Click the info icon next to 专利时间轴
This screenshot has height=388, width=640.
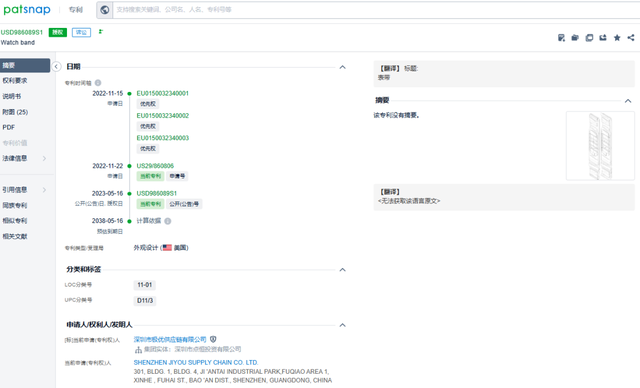98,83
